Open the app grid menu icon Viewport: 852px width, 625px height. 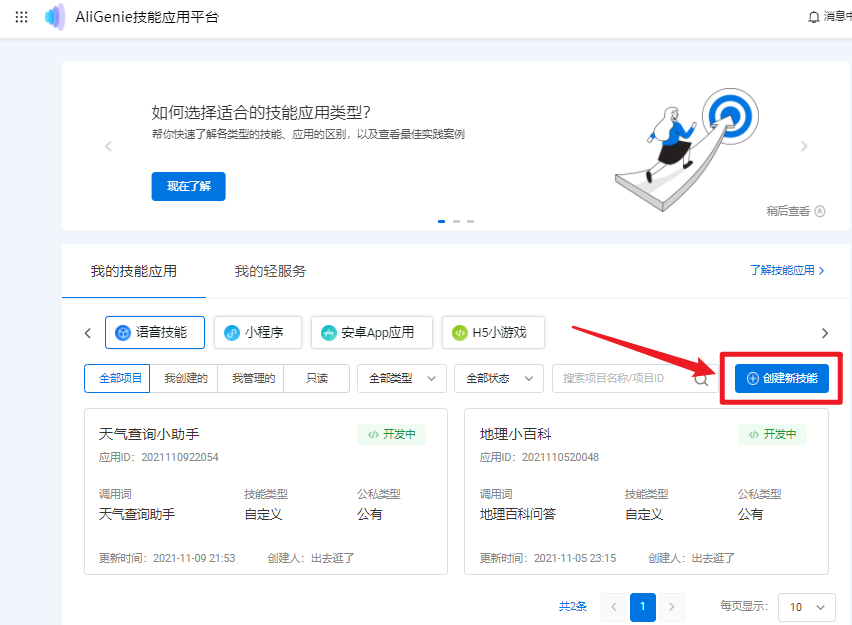click(21, 17)
